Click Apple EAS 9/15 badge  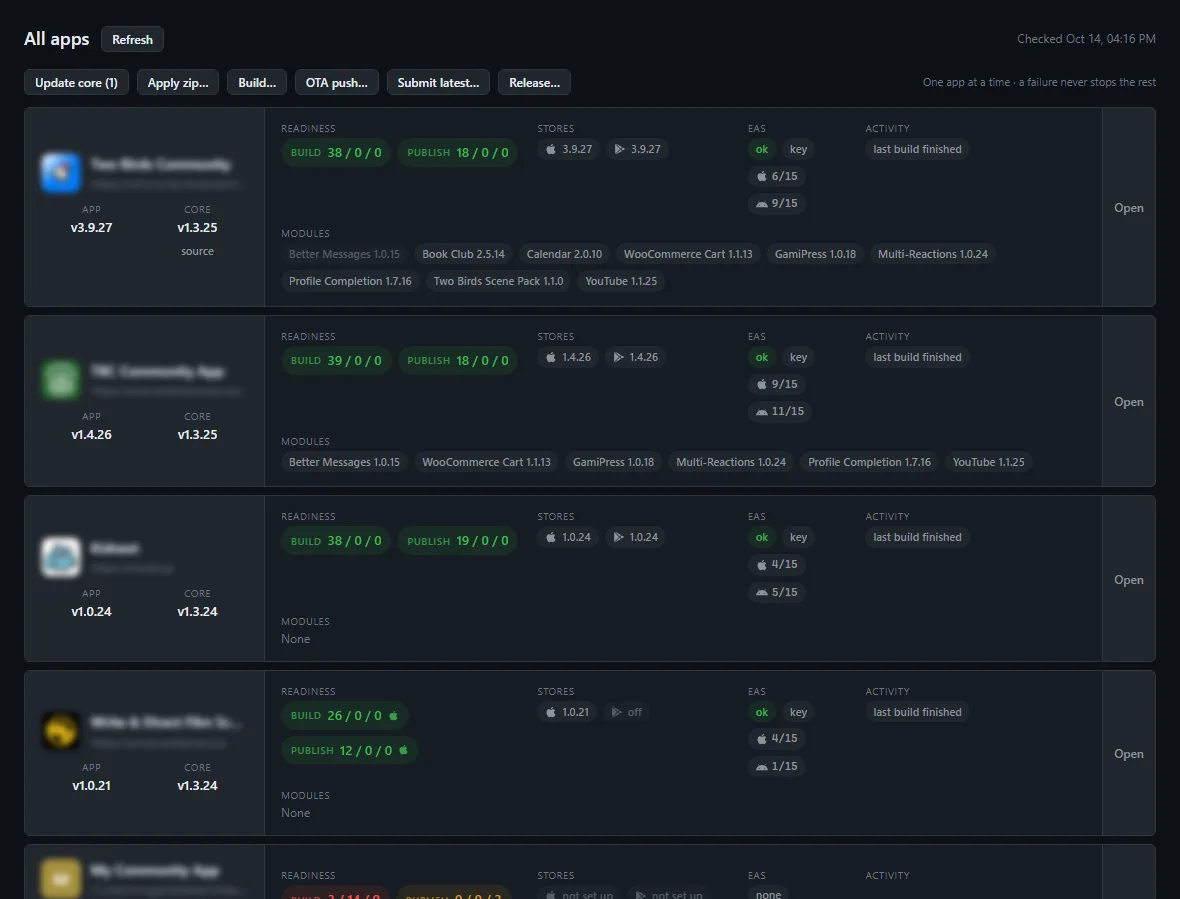pos(777,384)
